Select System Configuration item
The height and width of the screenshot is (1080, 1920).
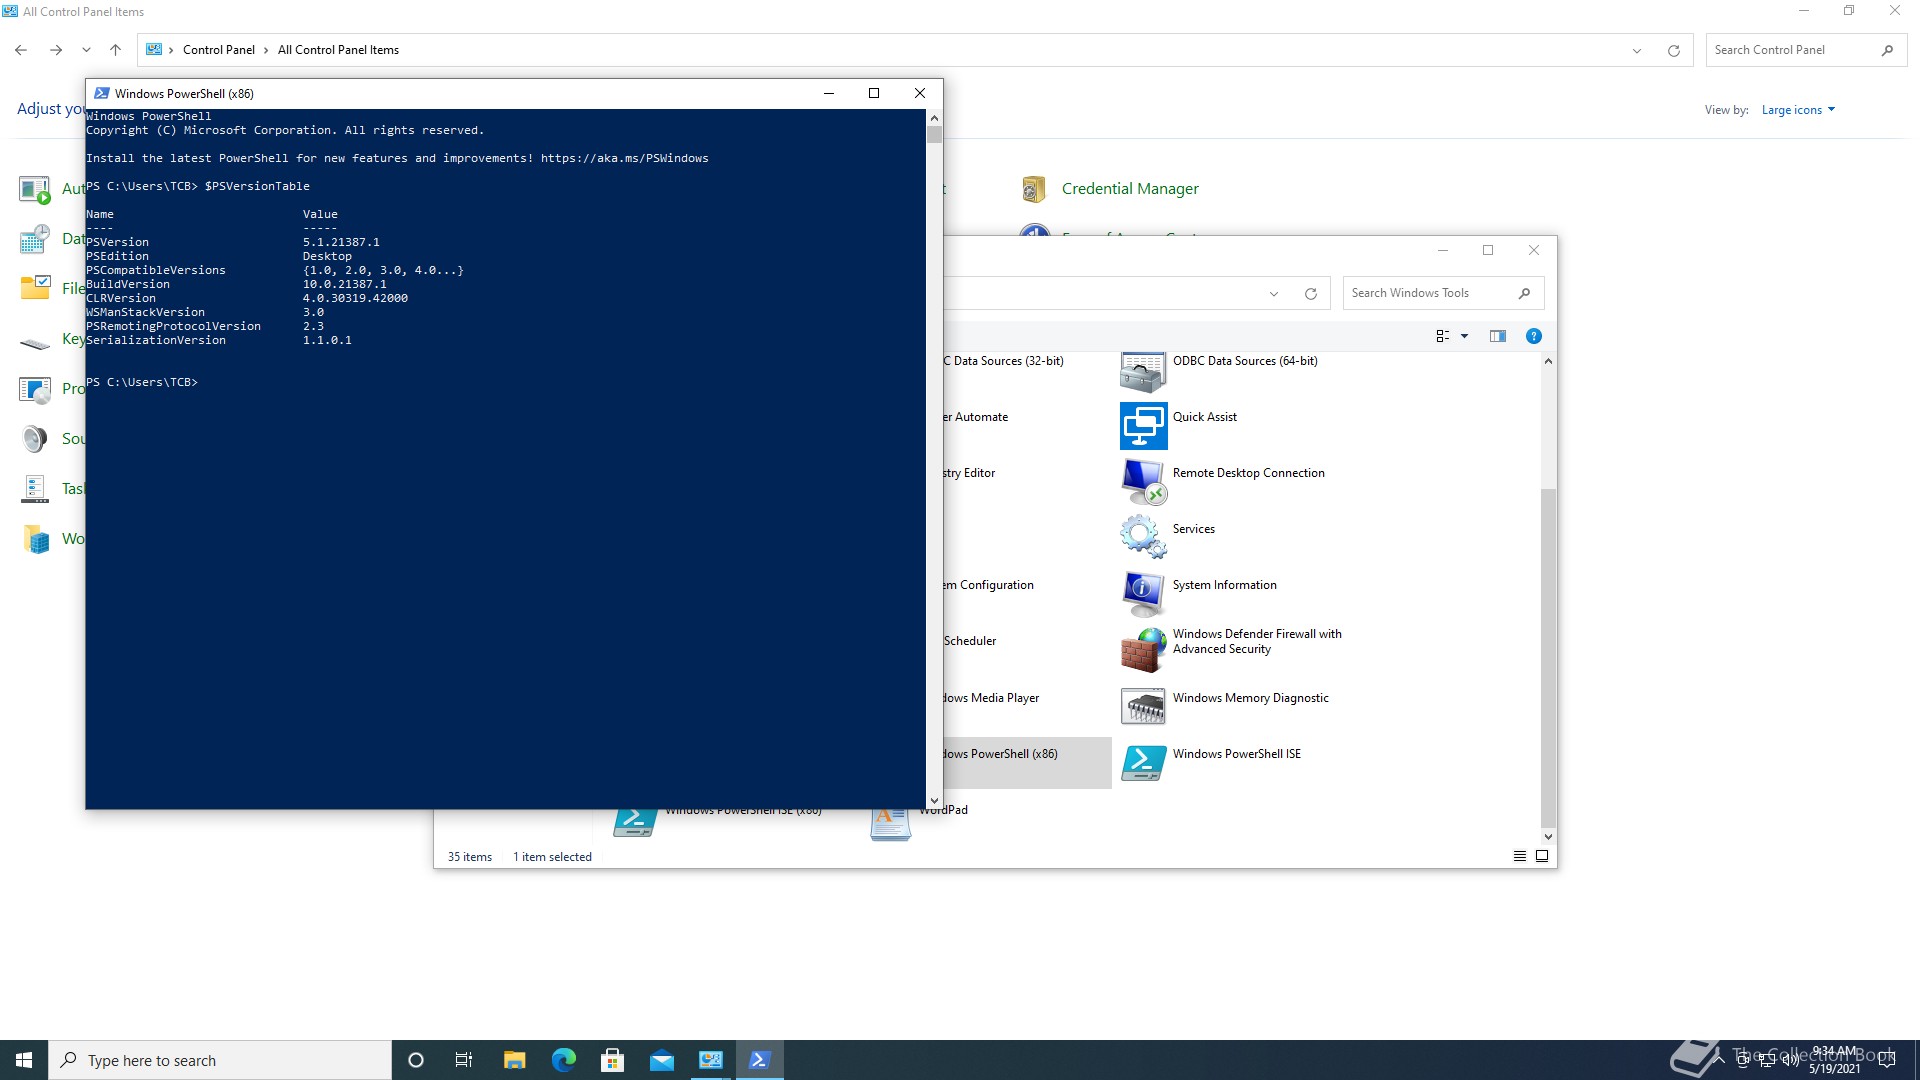pyautogui.click(x=988, y=585)
